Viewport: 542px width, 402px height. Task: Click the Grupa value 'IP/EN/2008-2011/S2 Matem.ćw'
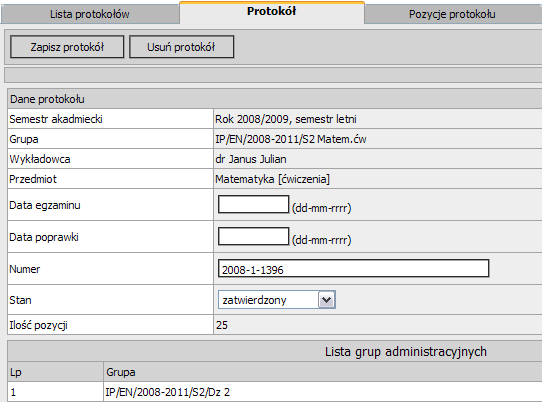[291, 139]
